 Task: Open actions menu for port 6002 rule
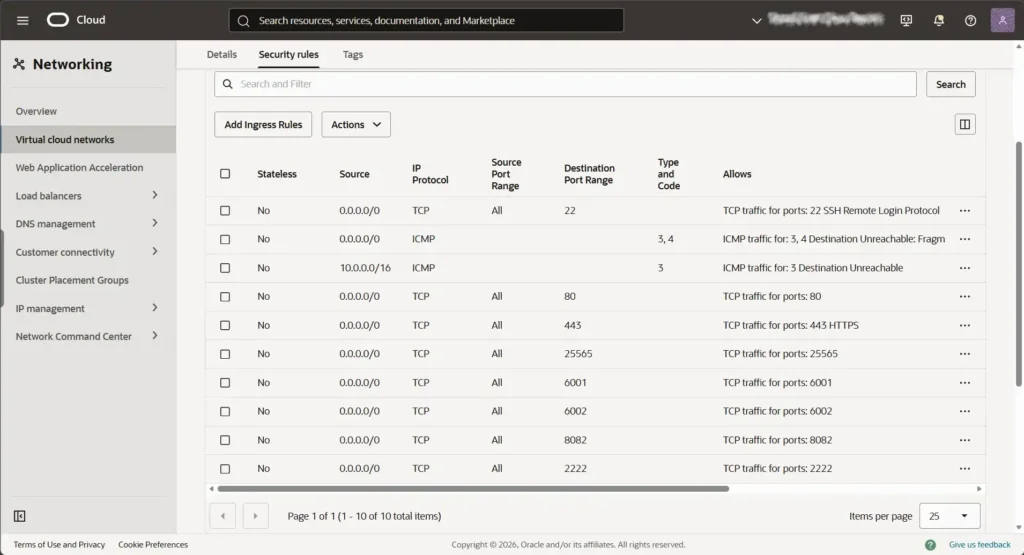coord(965,411)
